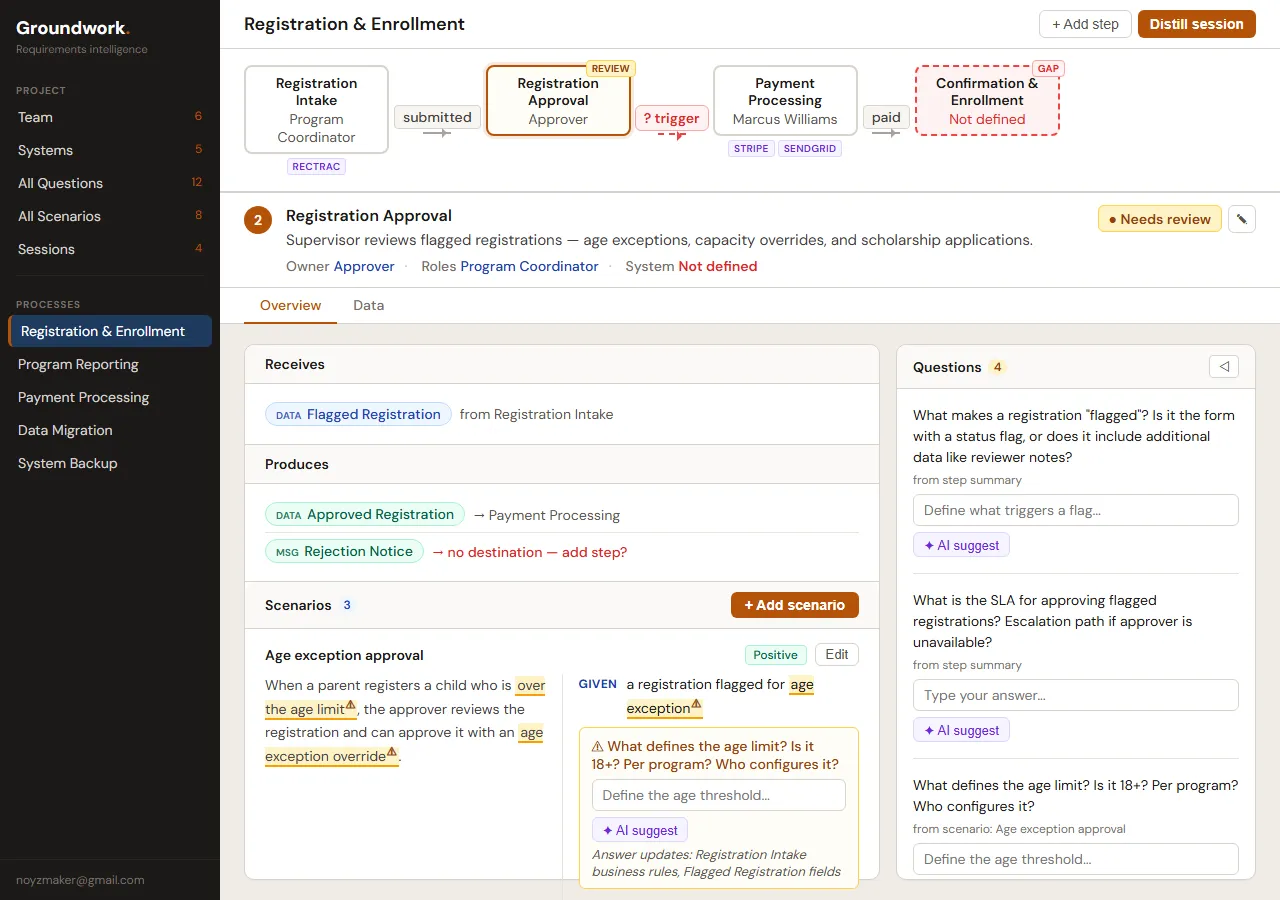Click the Add step button
1280x900 pixels.
click(1085, 24)
